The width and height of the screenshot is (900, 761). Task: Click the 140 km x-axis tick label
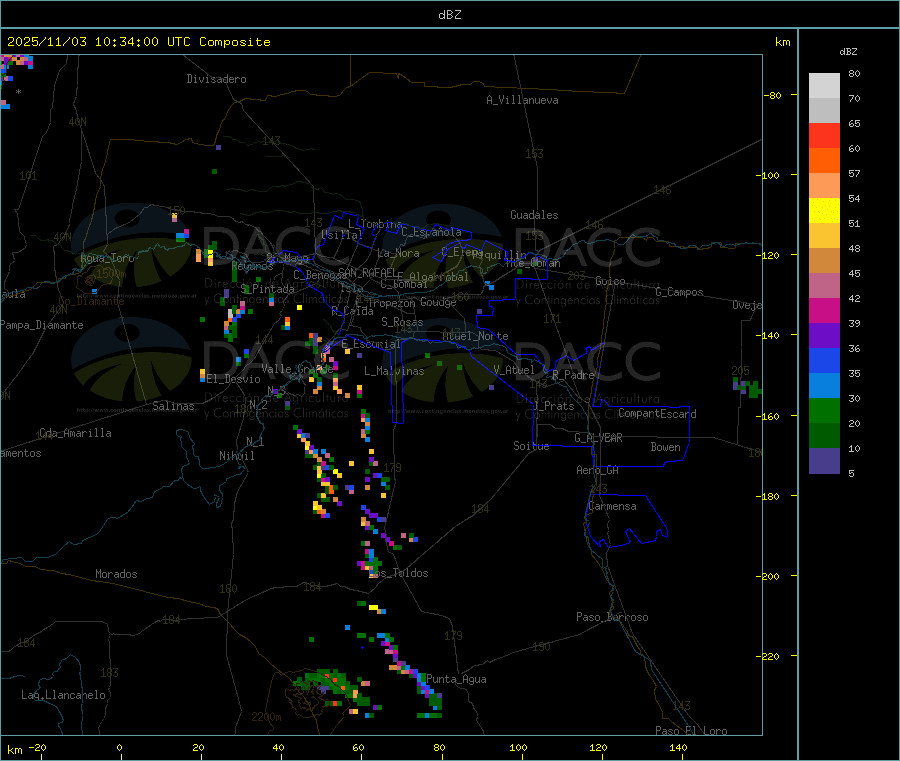pos(678,747)
